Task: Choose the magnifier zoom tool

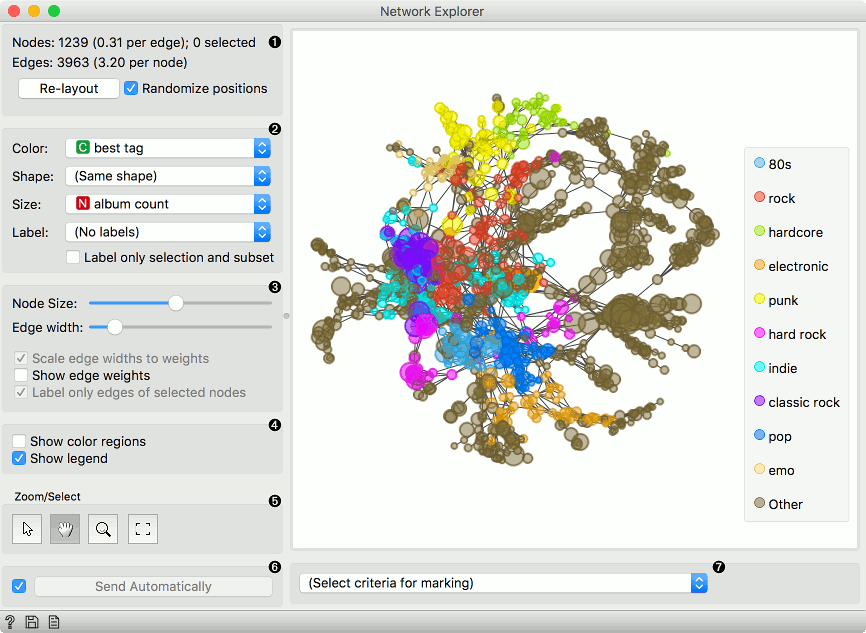Action: coord(103,529)
